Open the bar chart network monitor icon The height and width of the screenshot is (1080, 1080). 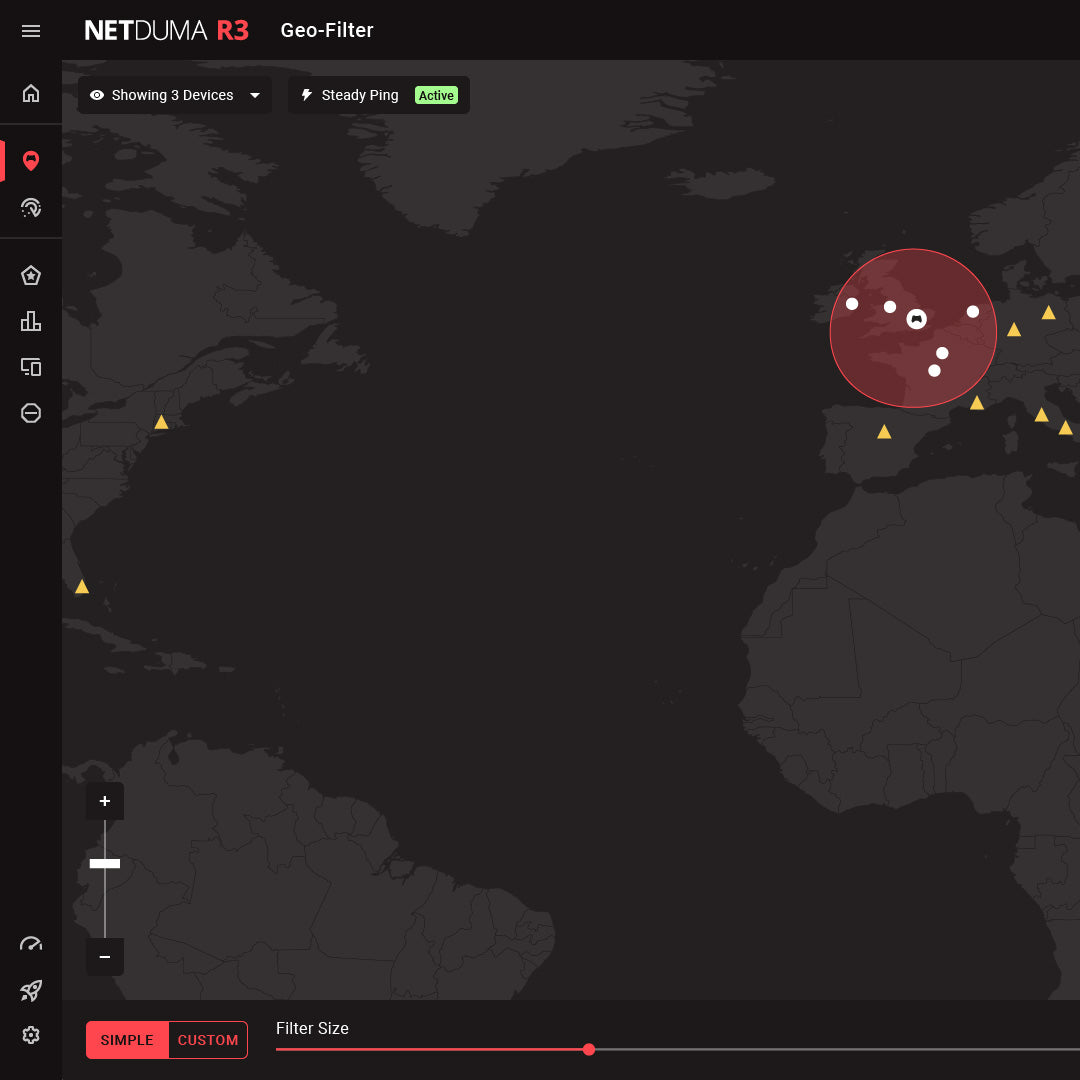tap(31, 321)
